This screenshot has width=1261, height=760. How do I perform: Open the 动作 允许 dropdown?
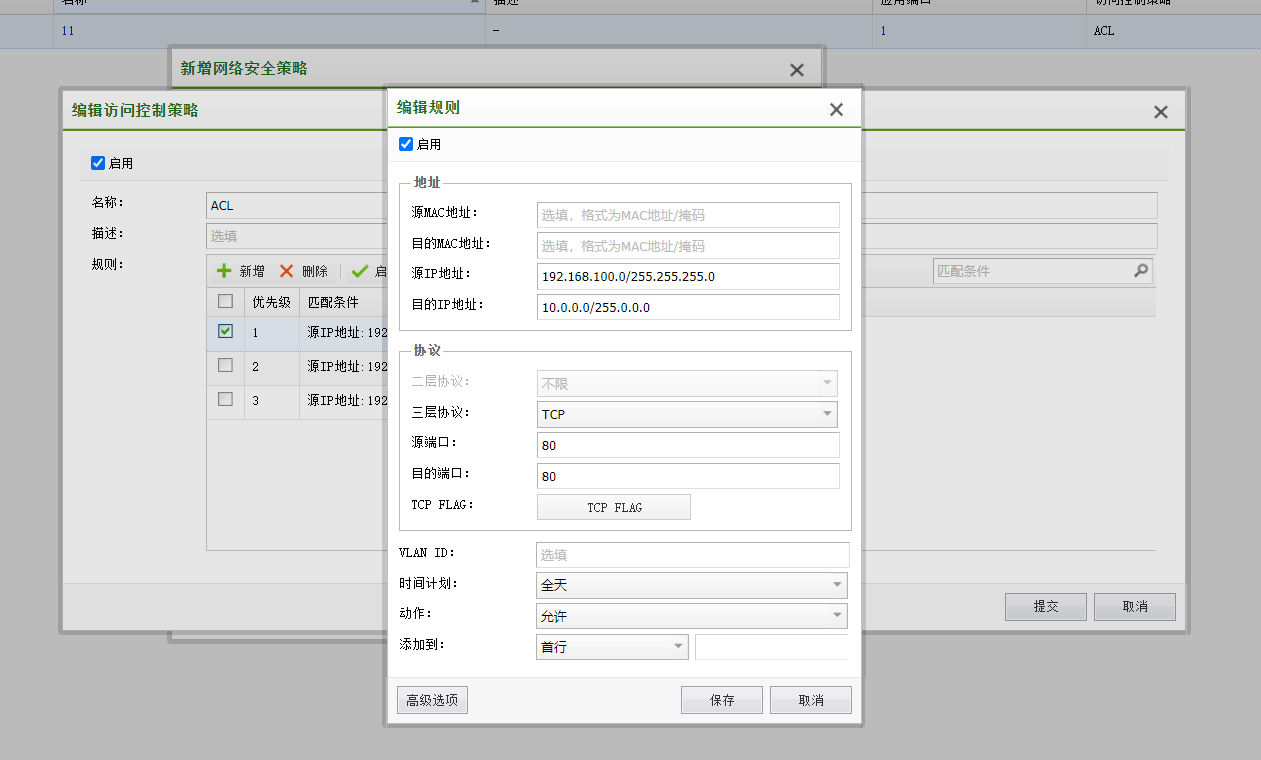pos(692,616)
